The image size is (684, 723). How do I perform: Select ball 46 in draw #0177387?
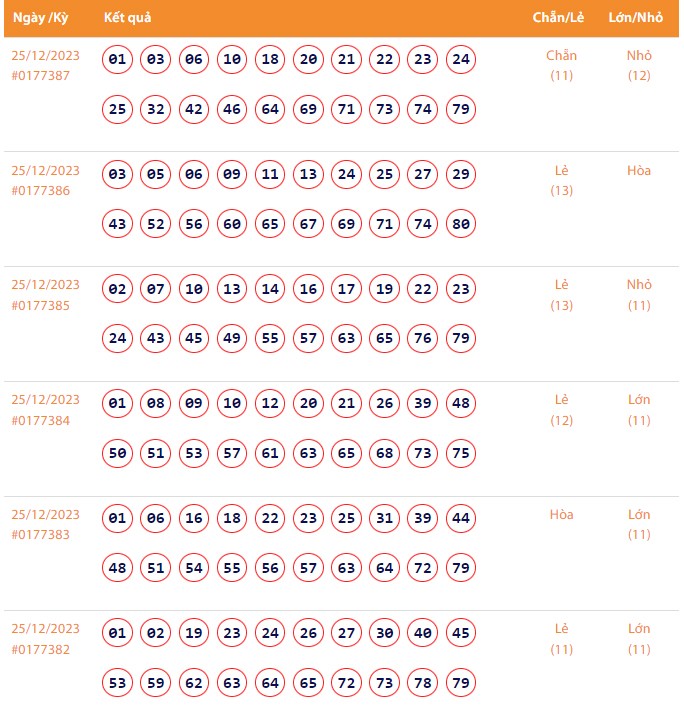pyautogui.click(x=232, y=109)
